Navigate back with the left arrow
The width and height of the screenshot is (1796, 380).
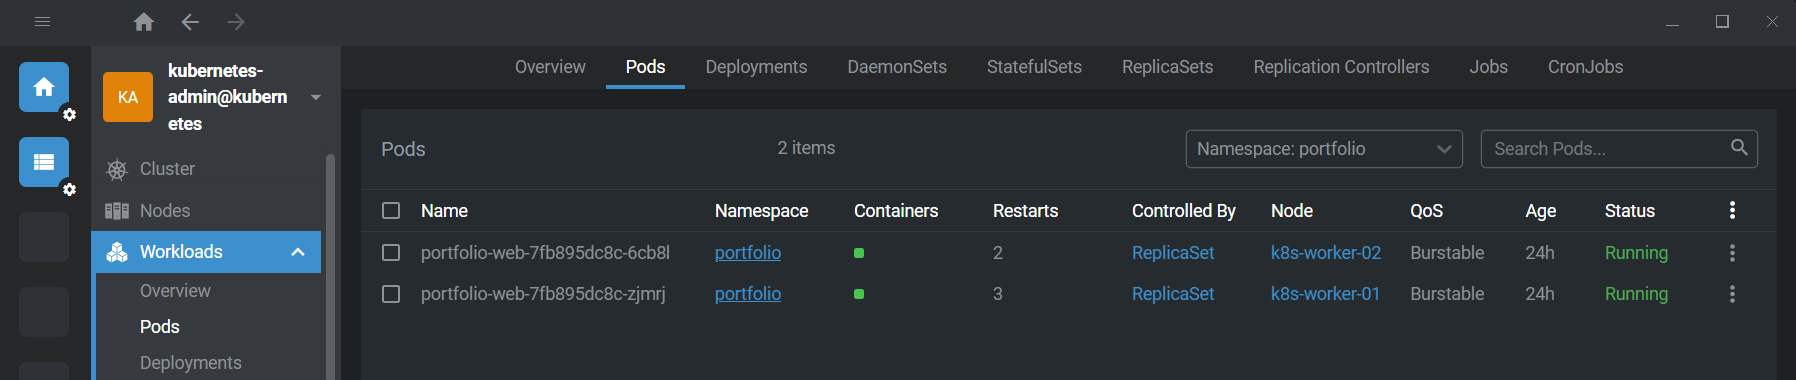tap(190, 21)
